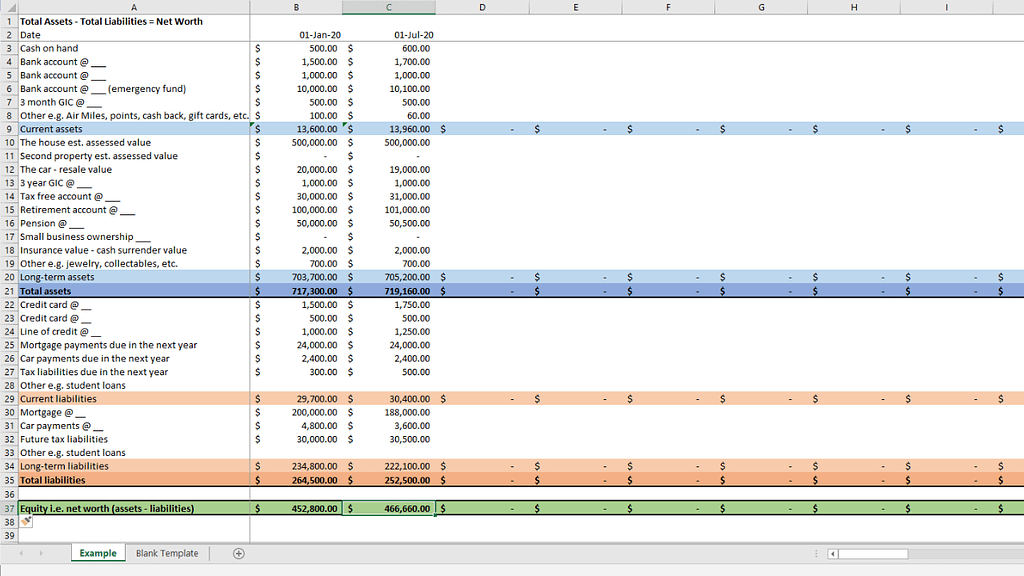The image size is (1024, 576).
Task: Add a new sheet with plus icon
Action: coord(238,553)
